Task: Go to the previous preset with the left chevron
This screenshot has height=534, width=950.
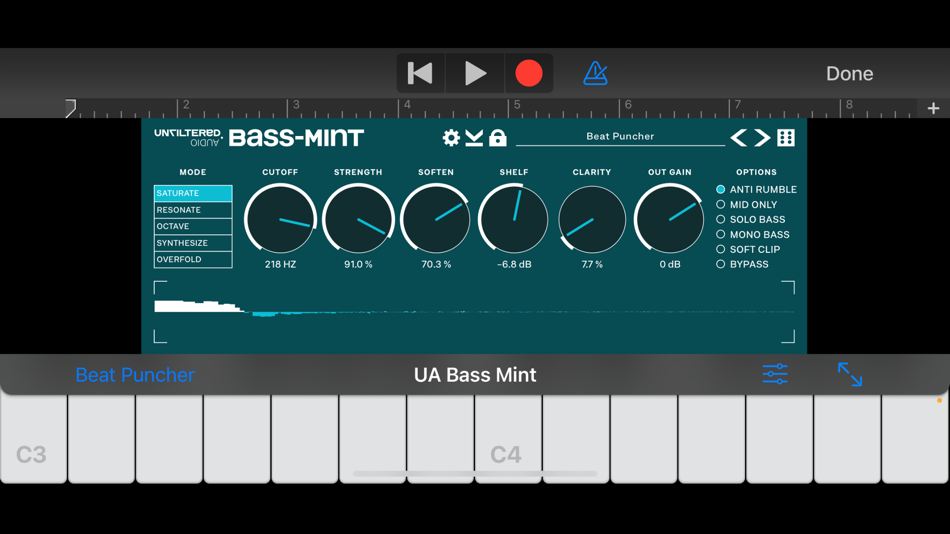Action: 739,138
